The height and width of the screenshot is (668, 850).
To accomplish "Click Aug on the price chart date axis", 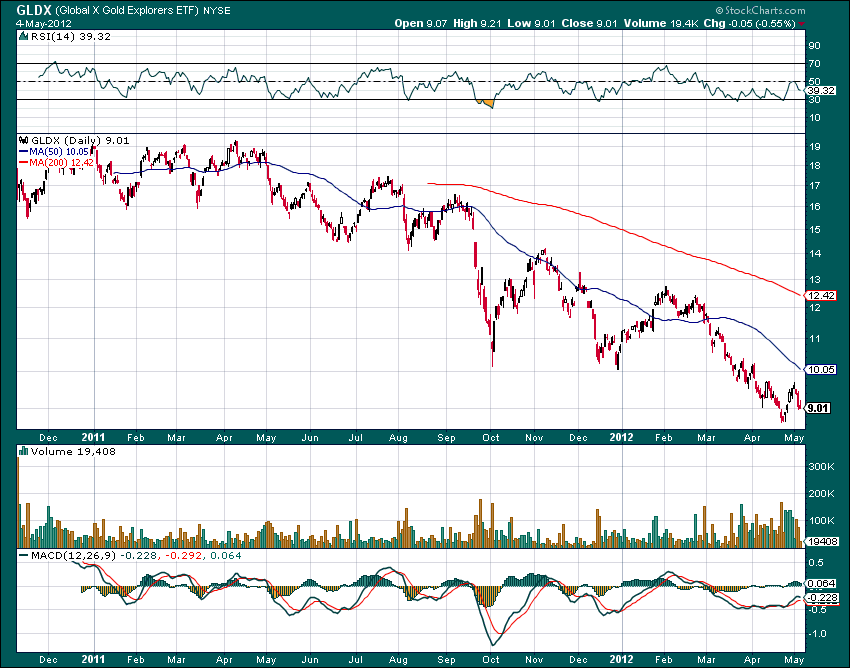I will 398,438.
